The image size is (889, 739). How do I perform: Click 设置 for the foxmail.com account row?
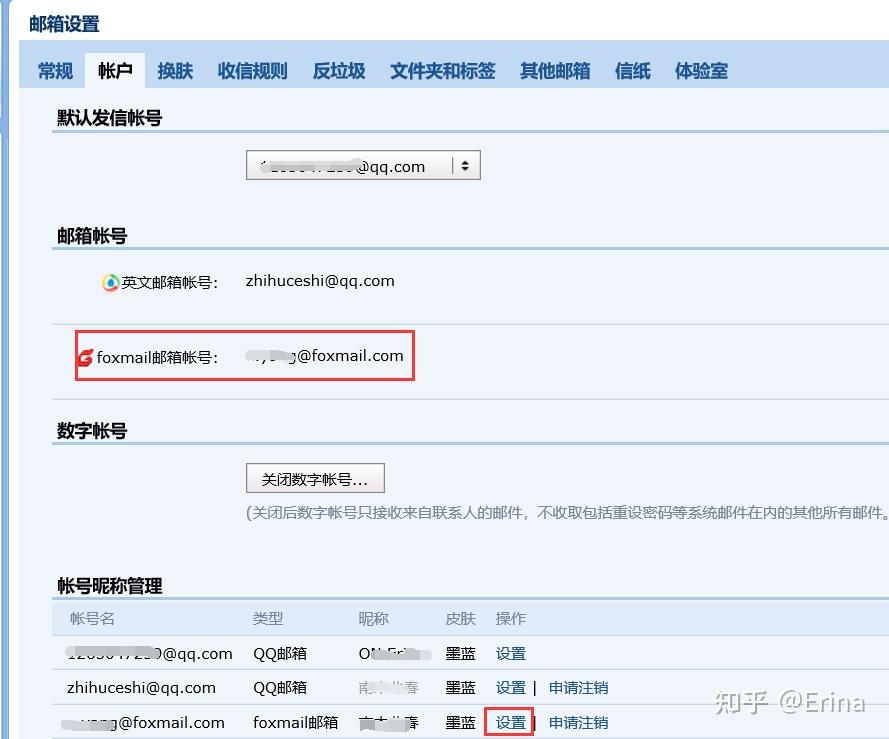click(510, 722)
